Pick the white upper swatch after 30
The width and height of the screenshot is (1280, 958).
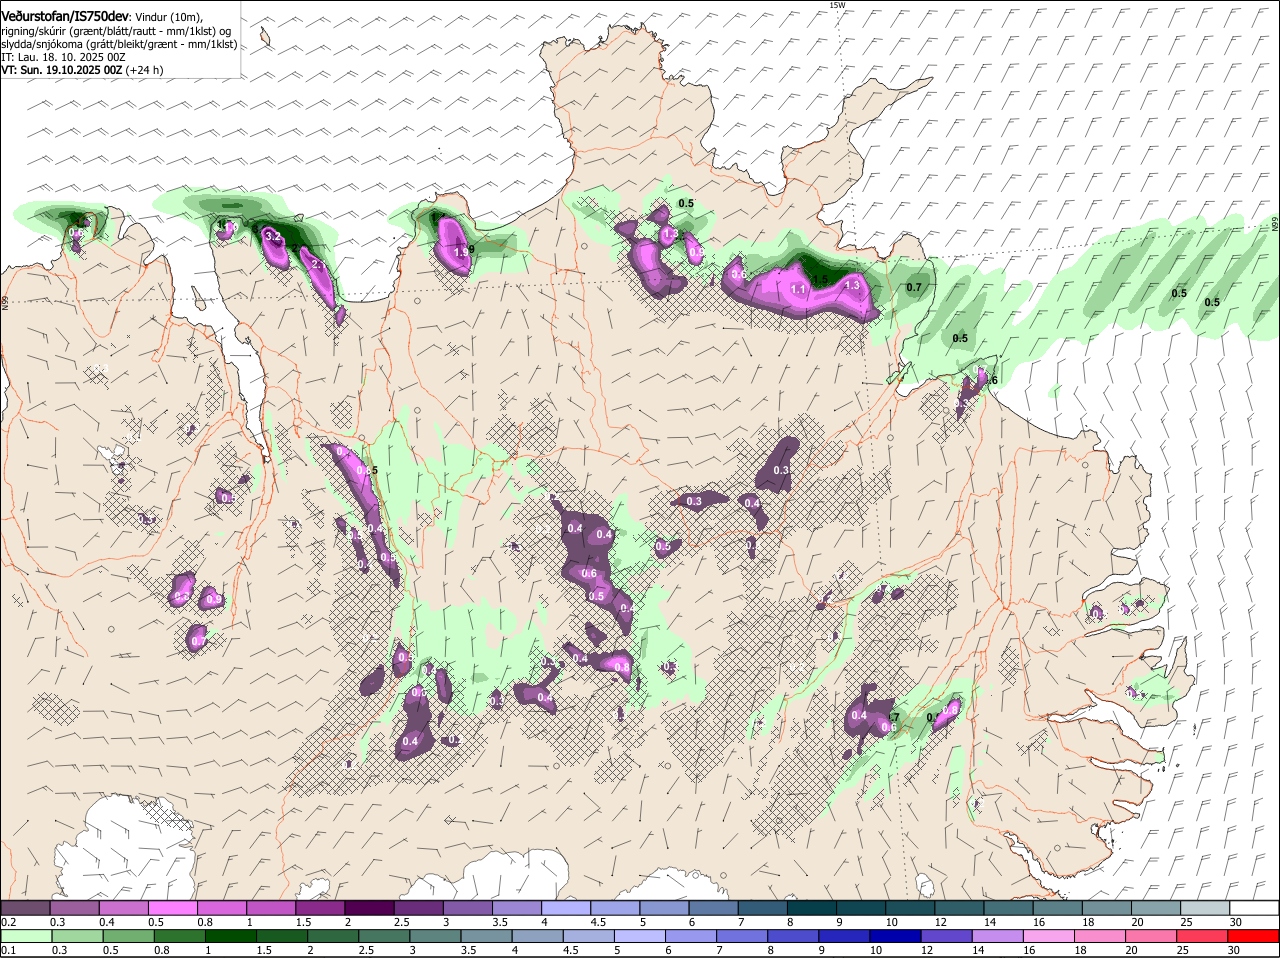point(1255,907)
